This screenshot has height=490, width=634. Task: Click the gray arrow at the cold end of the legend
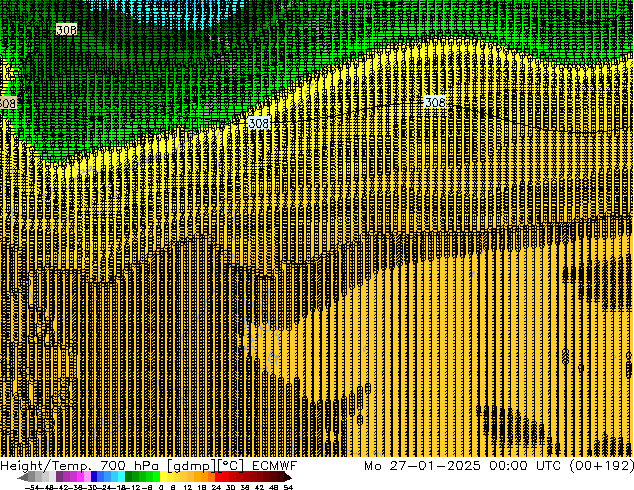(x=23, y=477)
